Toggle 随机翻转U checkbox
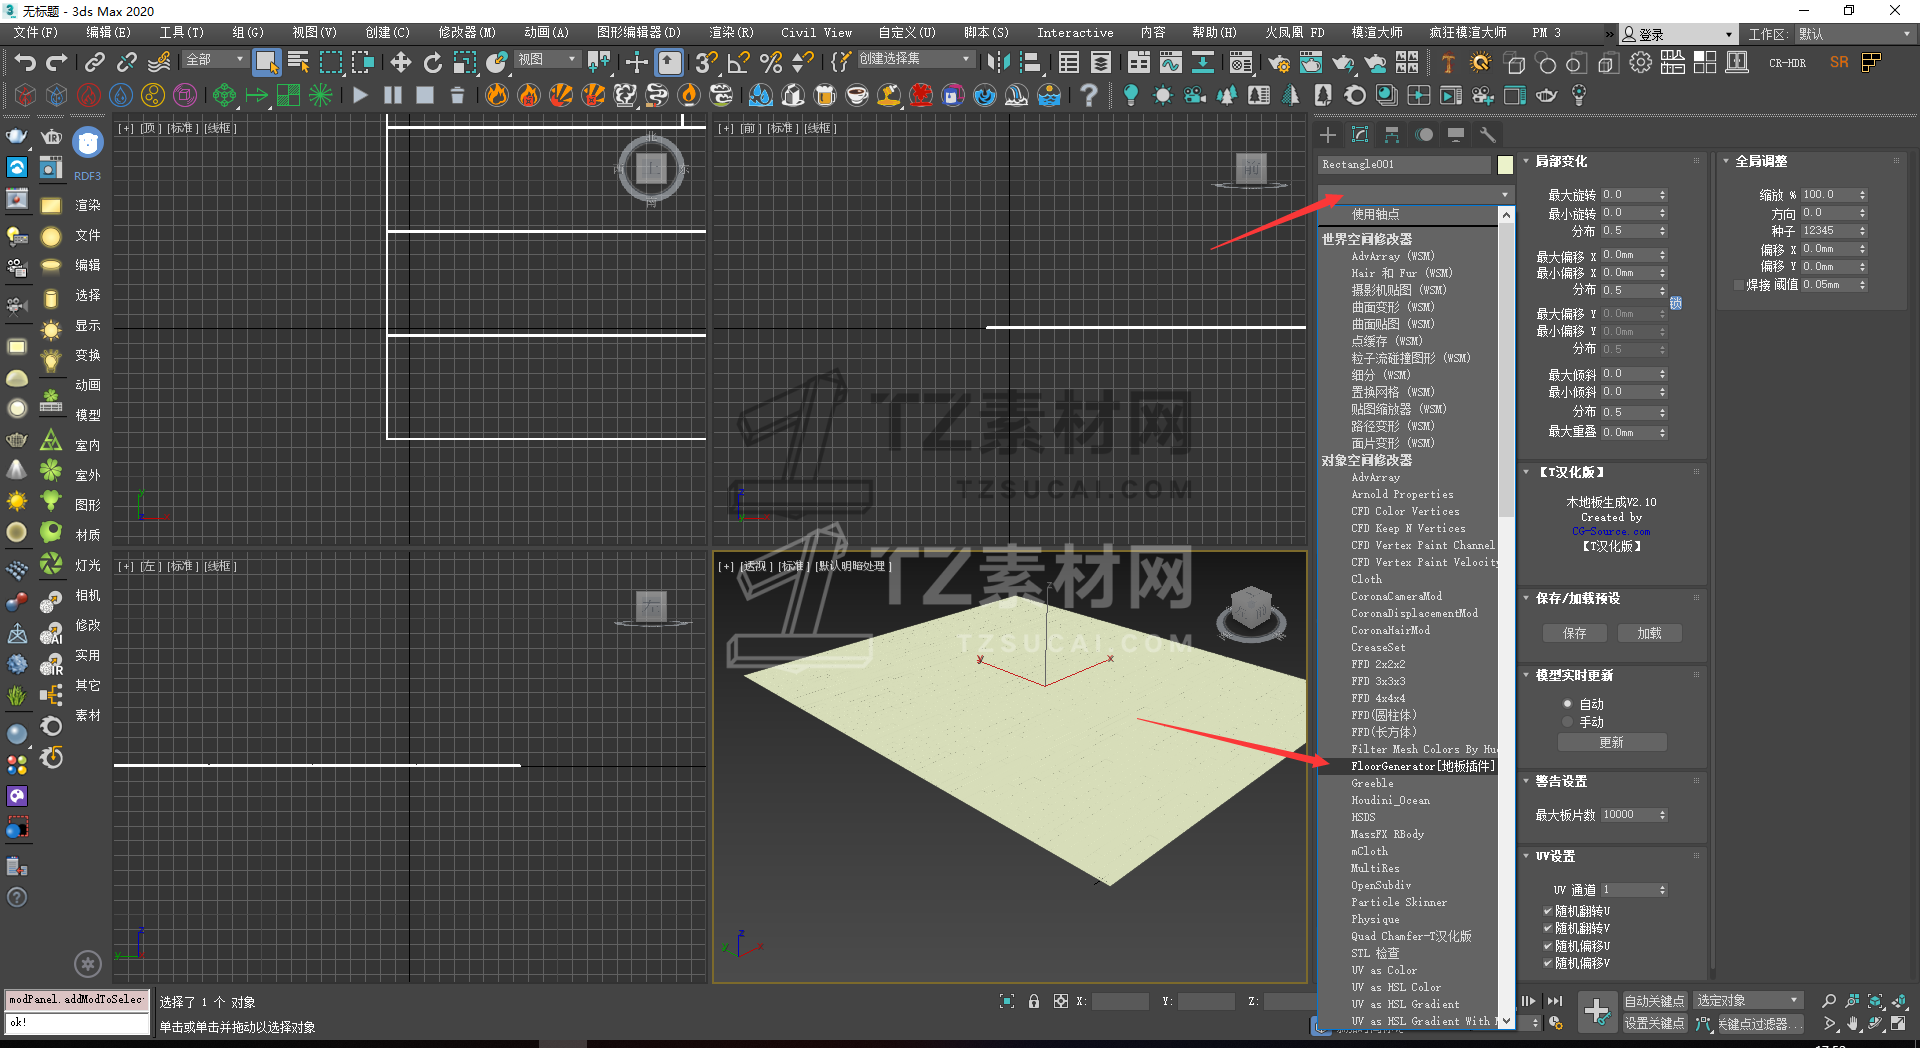Viewport: 1920px width, 1048px height. pos(1548,911)
